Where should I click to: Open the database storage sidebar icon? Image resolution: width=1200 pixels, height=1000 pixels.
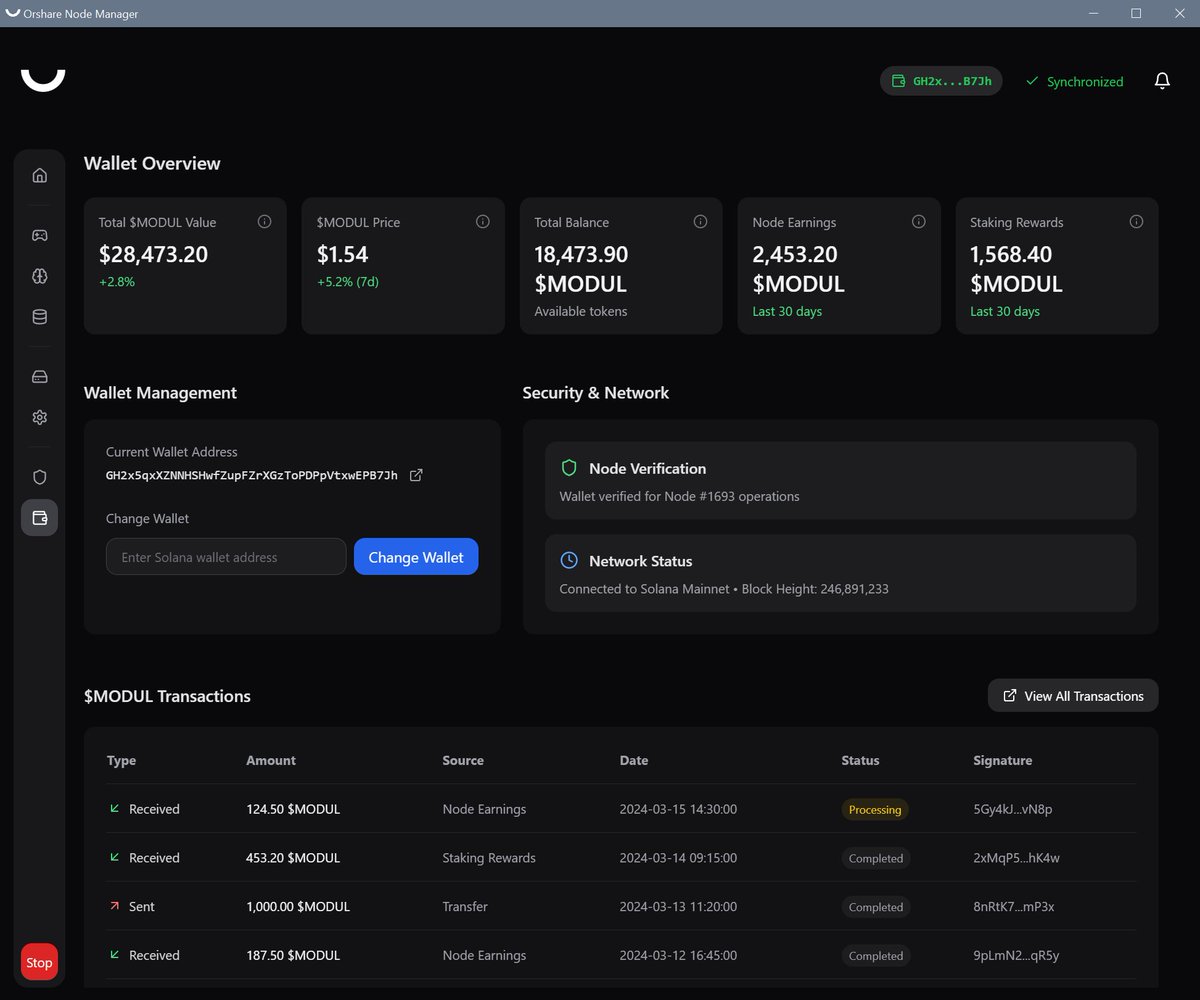[40, 317]
